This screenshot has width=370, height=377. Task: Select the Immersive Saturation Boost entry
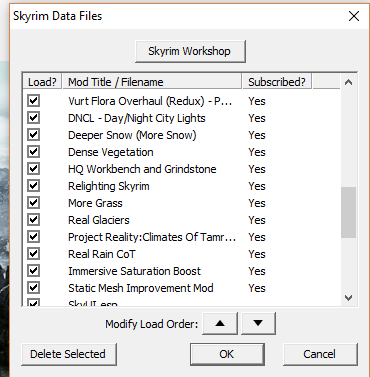coord(134,271)
